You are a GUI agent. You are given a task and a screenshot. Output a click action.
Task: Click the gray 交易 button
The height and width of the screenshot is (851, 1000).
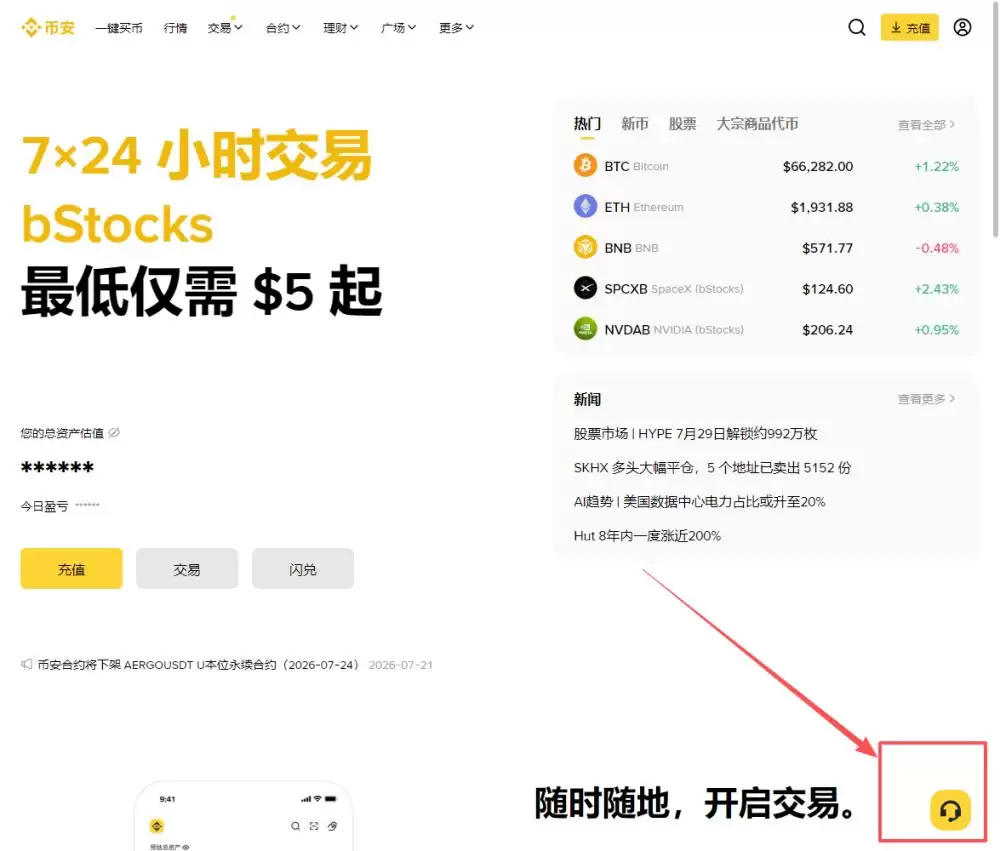187,568
